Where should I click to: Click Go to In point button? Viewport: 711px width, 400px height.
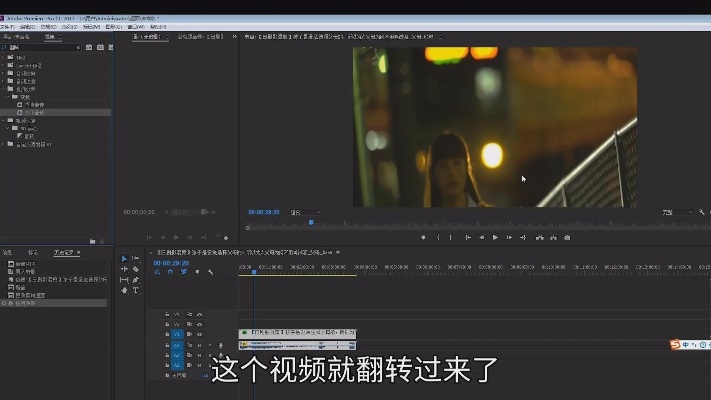pyautogui.click(x=468, y=238)
